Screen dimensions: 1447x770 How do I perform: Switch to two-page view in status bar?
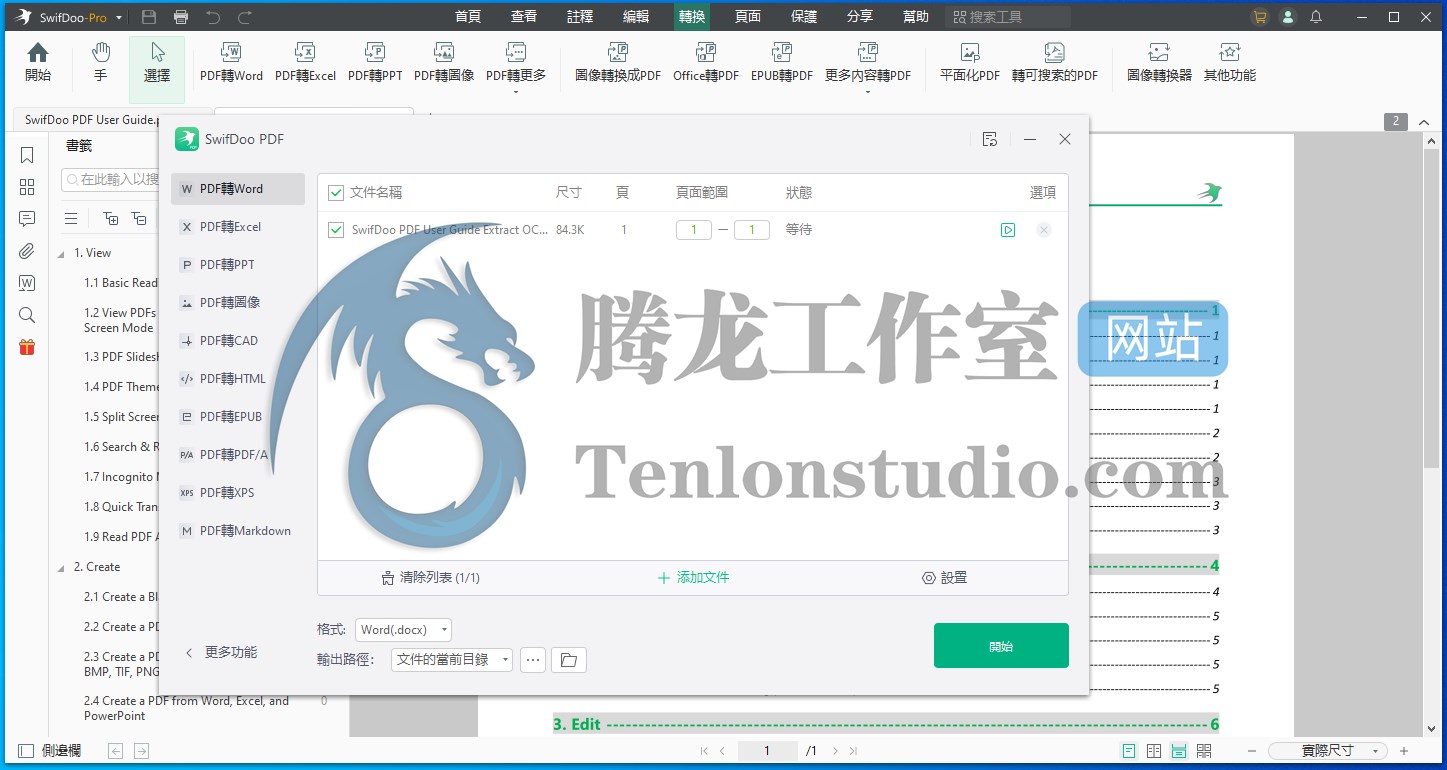pyautogui.click(x=1154, y=750)
